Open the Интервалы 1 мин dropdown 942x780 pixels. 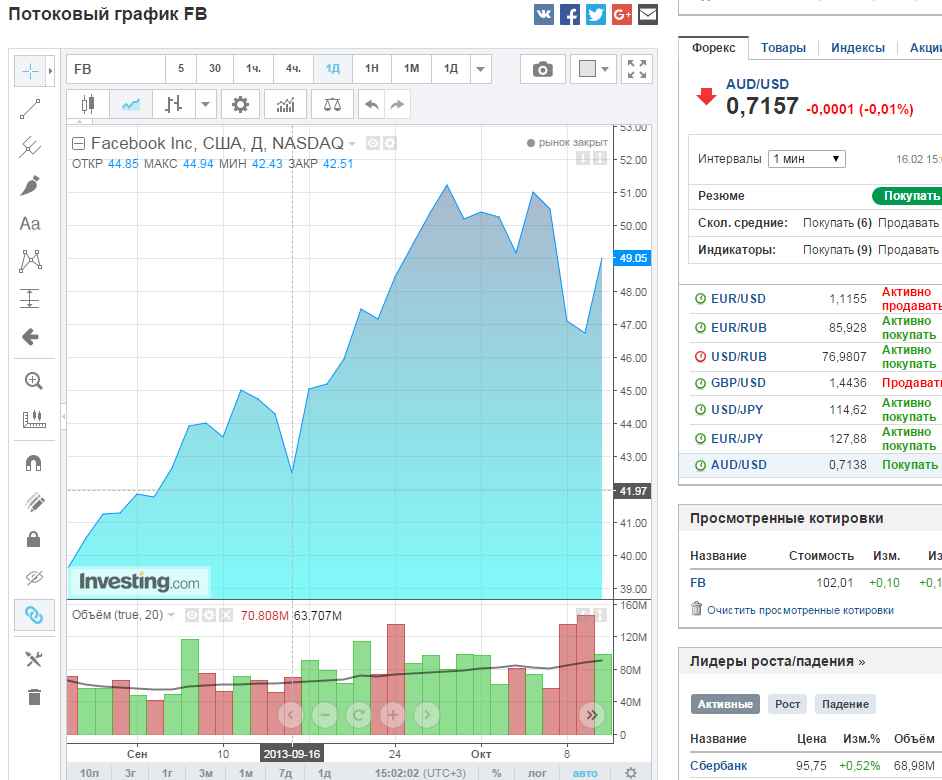click(x=806, y=159)
